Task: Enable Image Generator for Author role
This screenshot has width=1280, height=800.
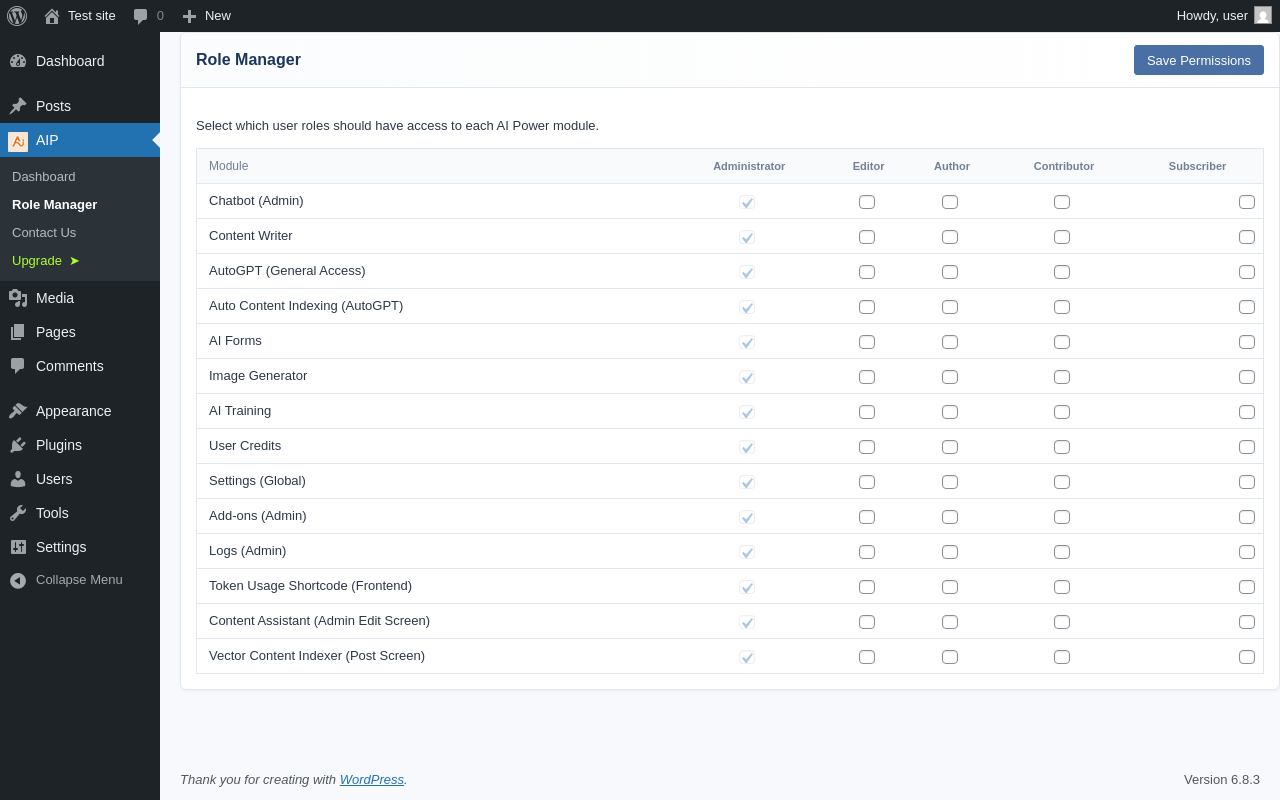Action: tap(950, 377)
